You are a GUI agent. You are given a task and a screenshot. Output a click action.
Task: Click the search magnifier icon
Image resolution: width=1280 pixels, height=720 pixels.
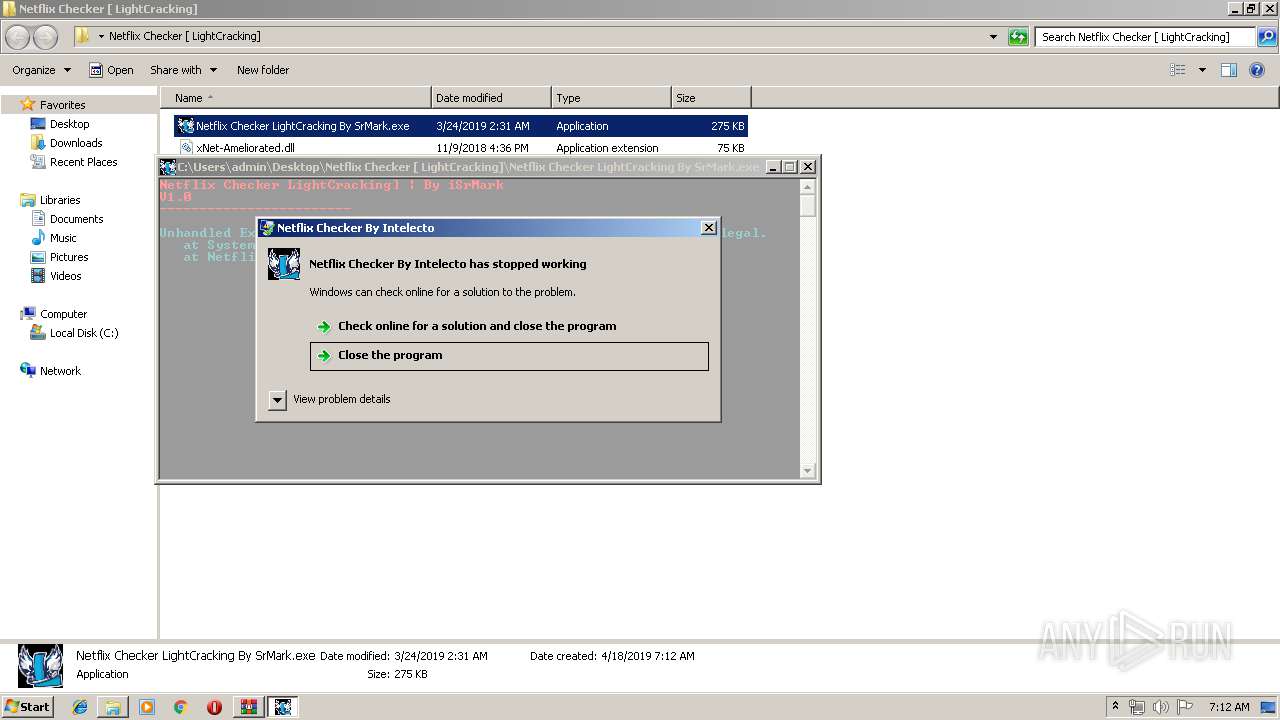[1267, 37]
